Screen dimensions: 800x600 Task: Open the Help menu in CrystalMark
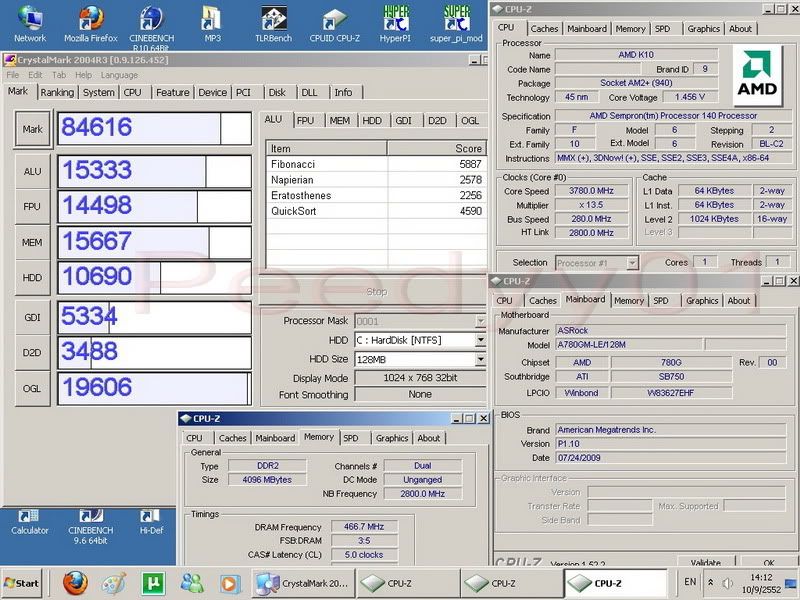point(83,75)
